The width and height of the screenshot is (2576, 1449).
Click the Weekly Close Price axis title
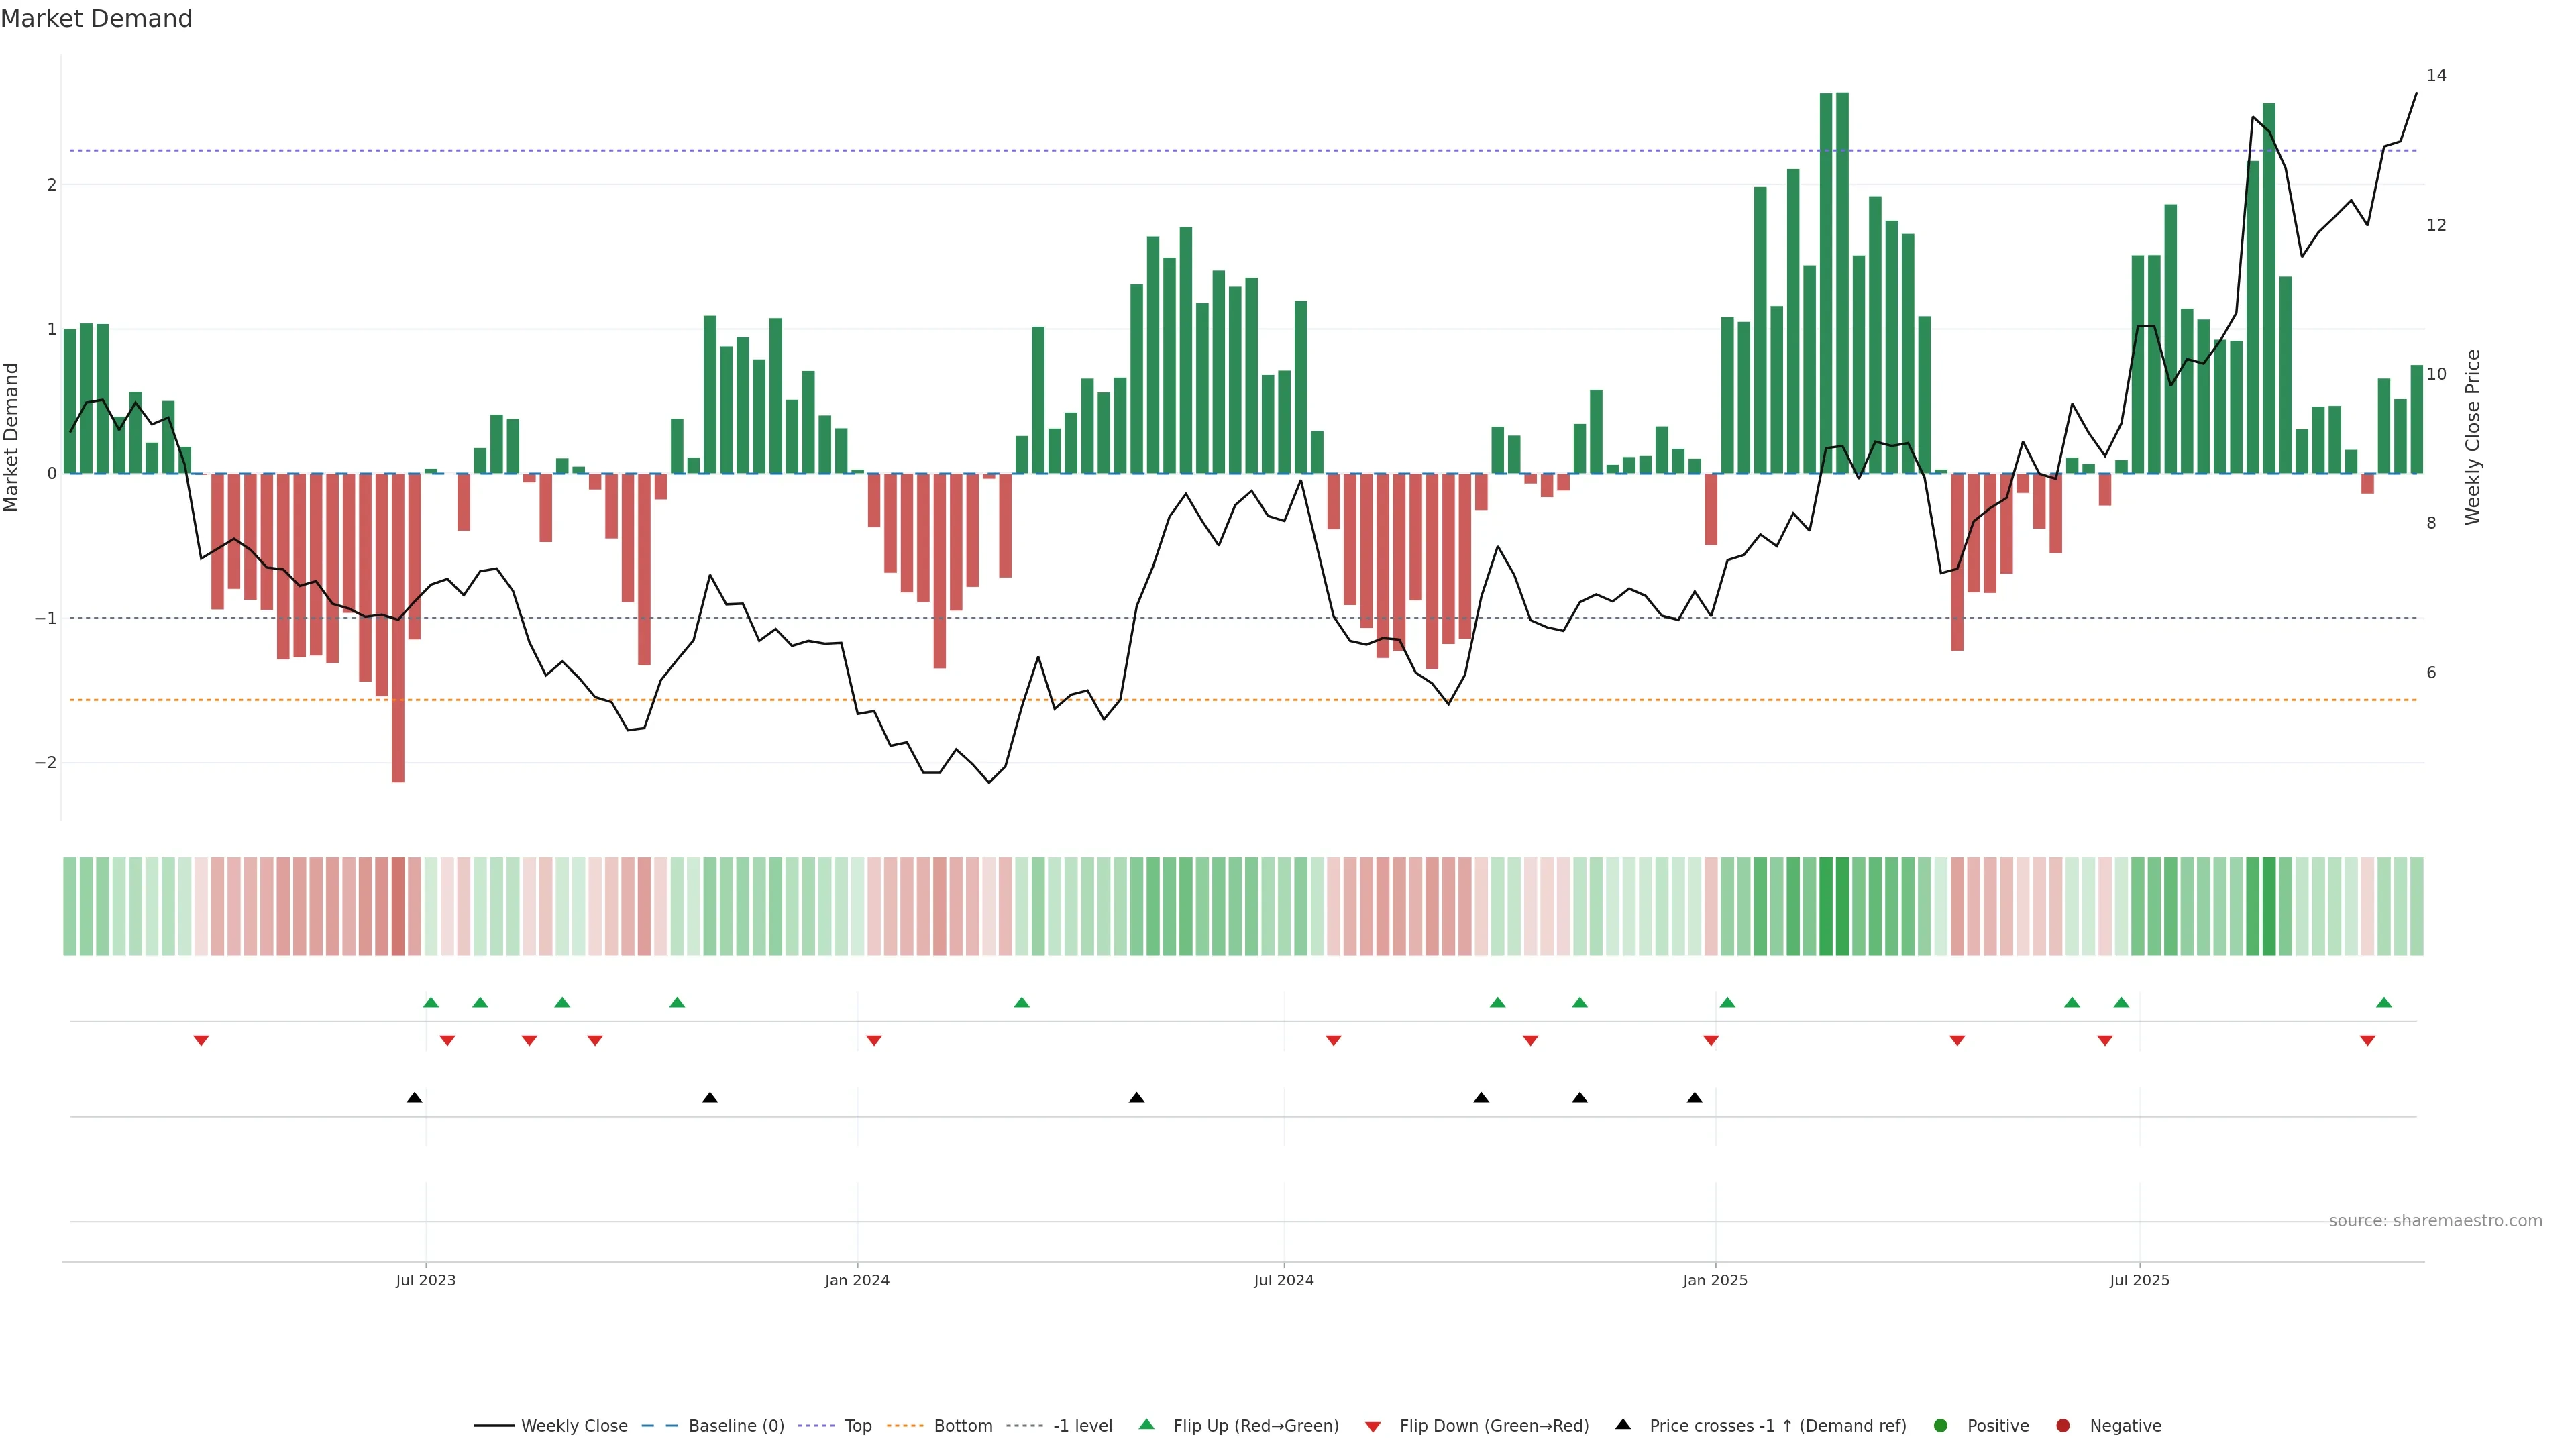pyautogui.click(x=2472, y=437)
